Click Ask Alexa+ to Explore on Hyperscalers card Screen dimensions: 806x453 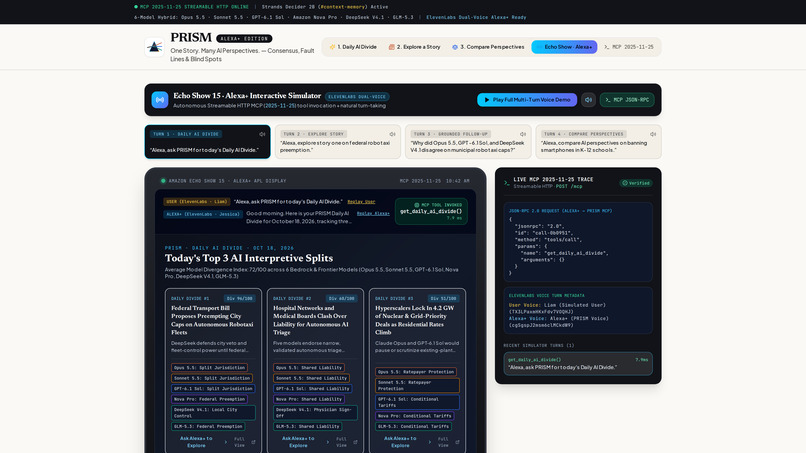click(400, 442)
